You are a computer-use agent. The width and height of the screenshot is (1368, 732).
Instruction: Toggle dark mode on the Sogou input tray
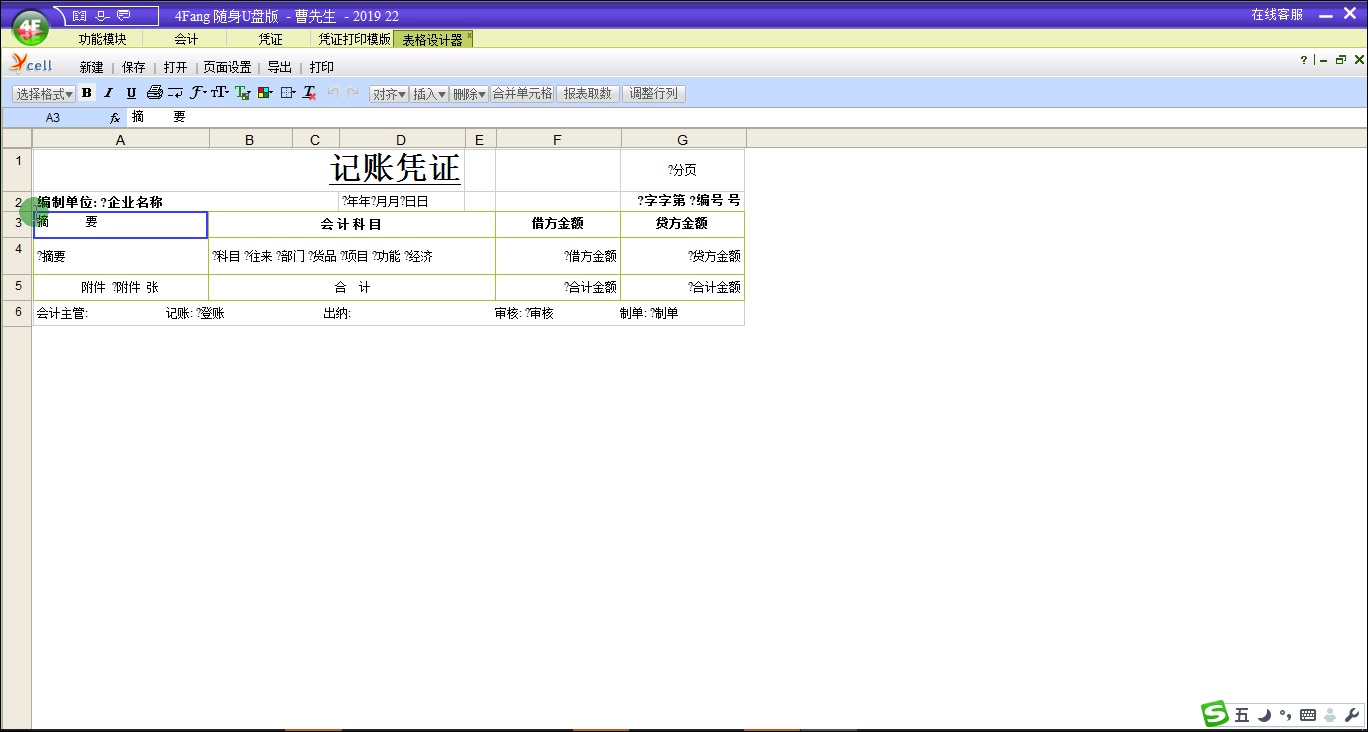pyautogui.click(x=1263, y=715)
